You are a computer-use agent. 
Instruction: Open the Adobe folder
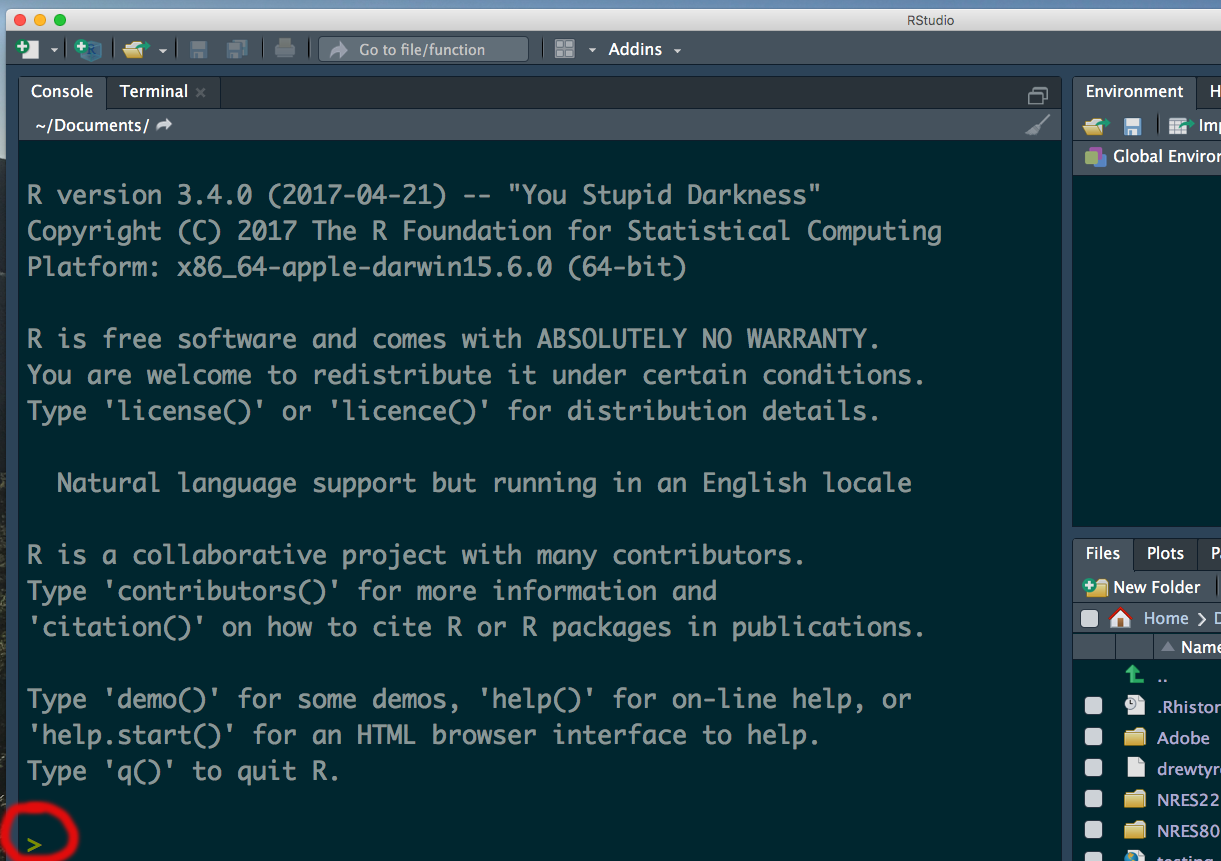click(x=1183, y=738)
